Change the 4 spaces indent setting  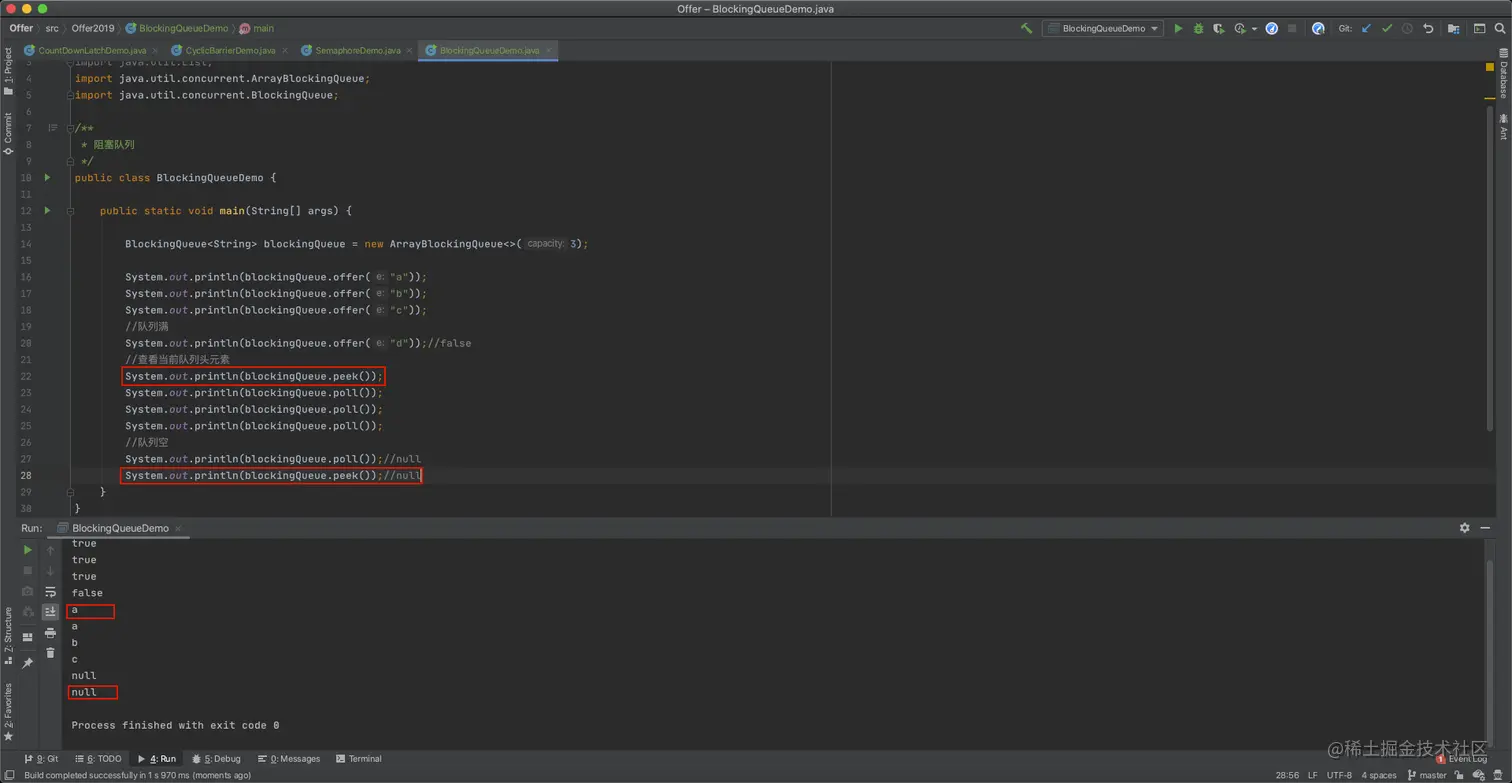pos(1378,775)
